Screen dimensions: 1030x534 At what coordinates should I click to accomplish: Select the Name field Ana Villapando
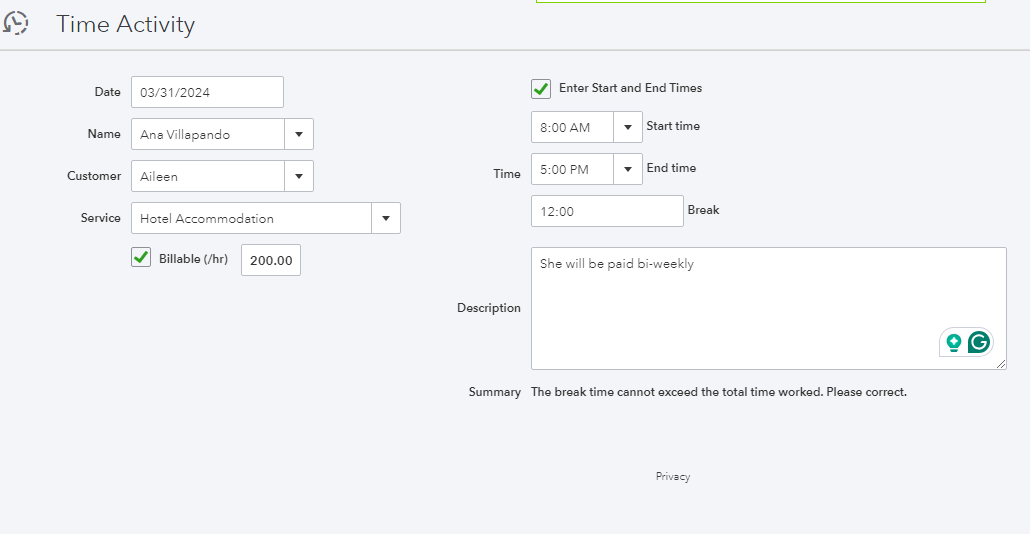pyautogui.click(x=208, y=134)
